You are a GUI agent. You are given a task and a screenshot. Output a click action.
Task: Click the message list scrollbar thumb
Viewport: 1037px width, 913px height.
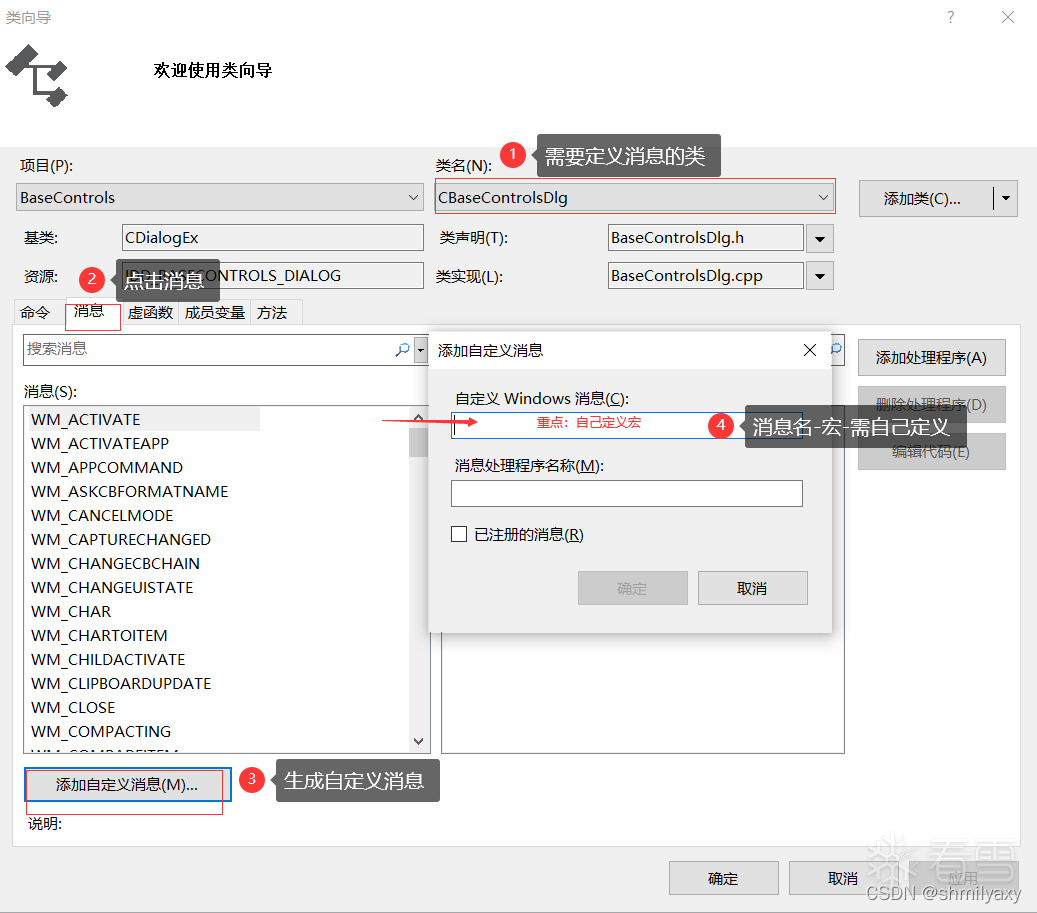[x=418, y=442]
